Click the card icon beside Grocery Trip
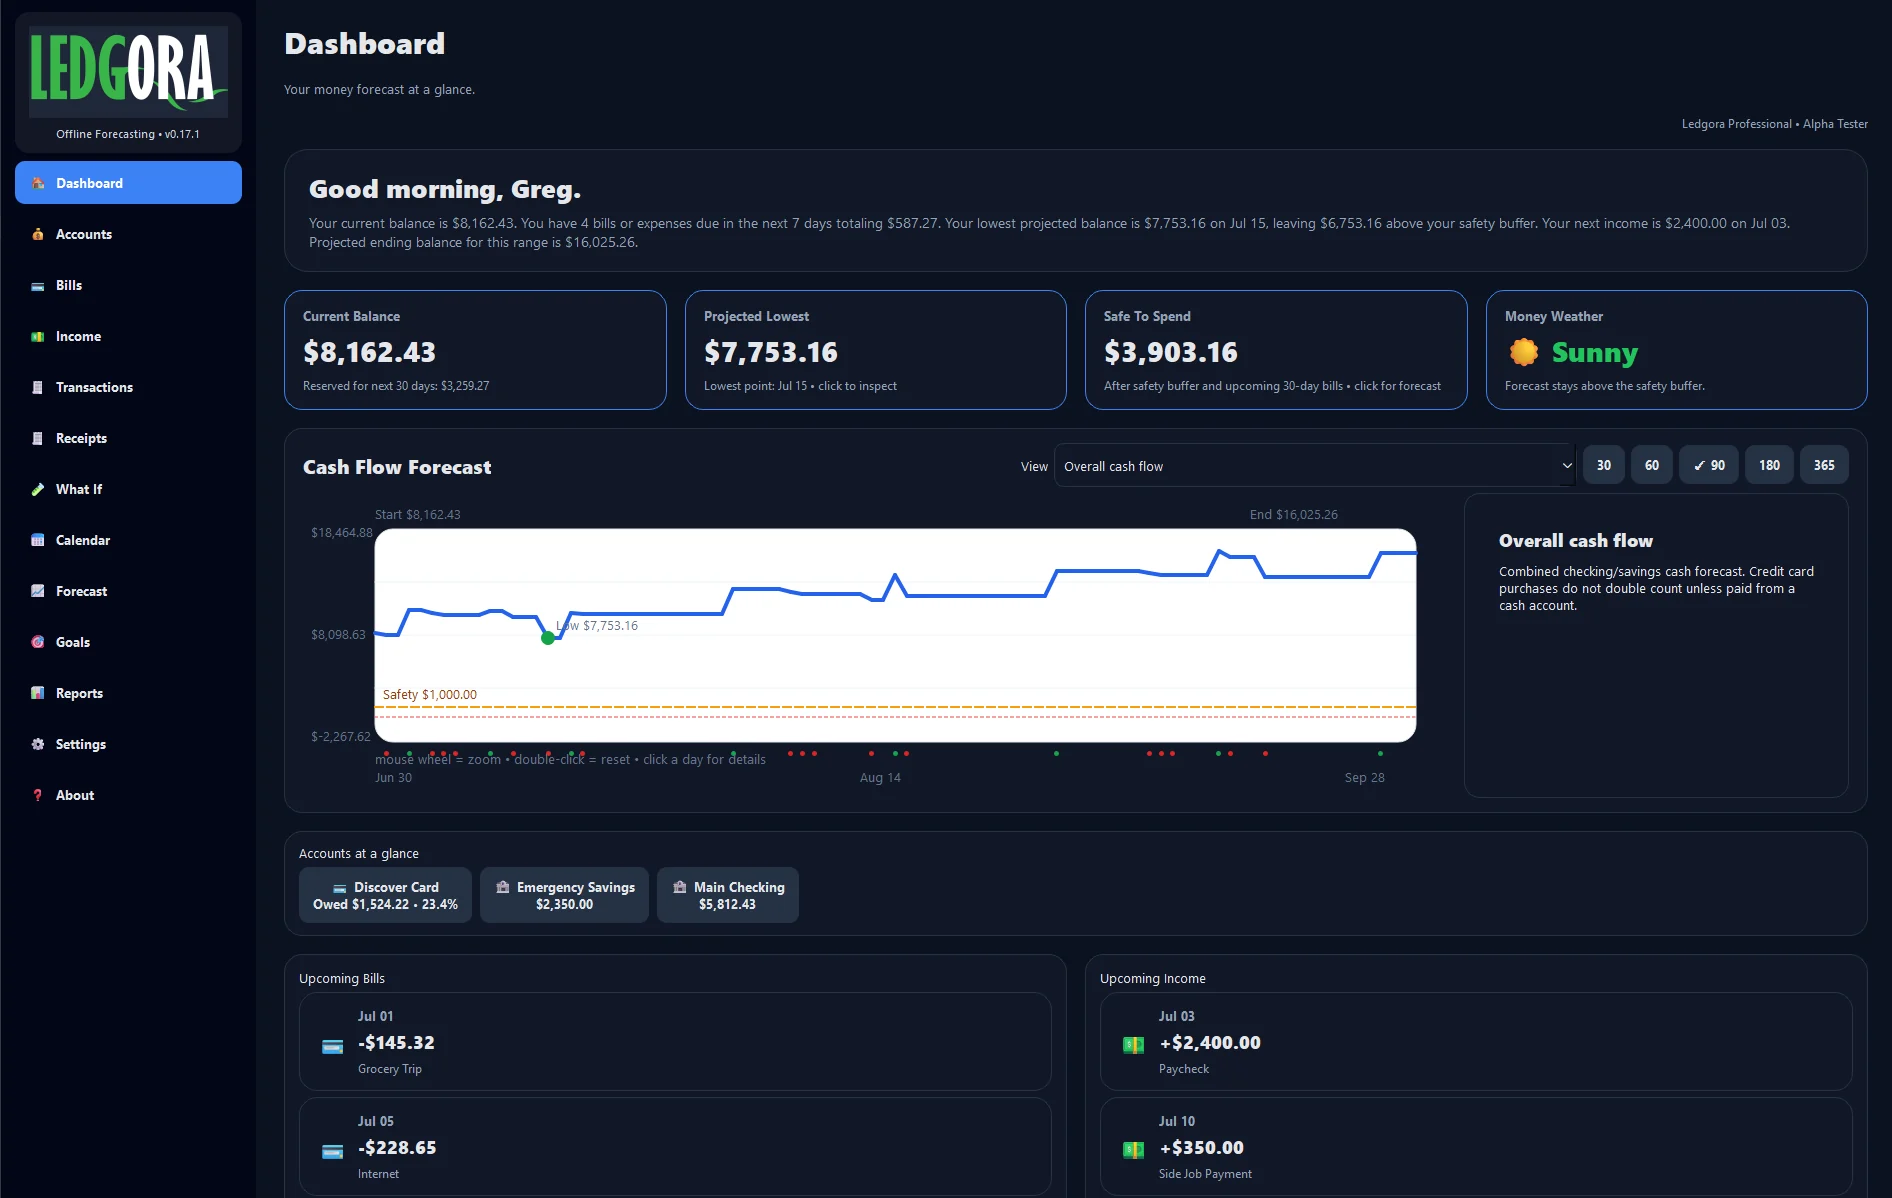The height and width of the screenshot is (1198, 1892). tap(333, 1047)
